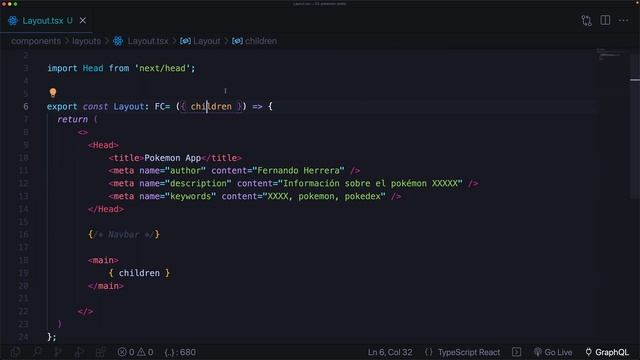The width and height of the screenshot is (640, 360).
Task: Open the editor More Actions ellipsis menu
Action: (x=623, y=20)
